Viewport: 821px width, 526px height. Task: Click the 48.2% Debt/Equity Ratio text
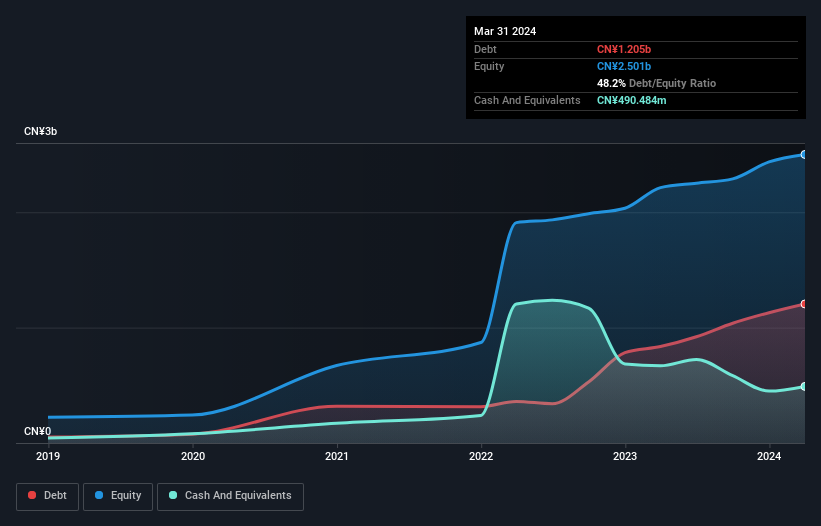tap(656, 83)
